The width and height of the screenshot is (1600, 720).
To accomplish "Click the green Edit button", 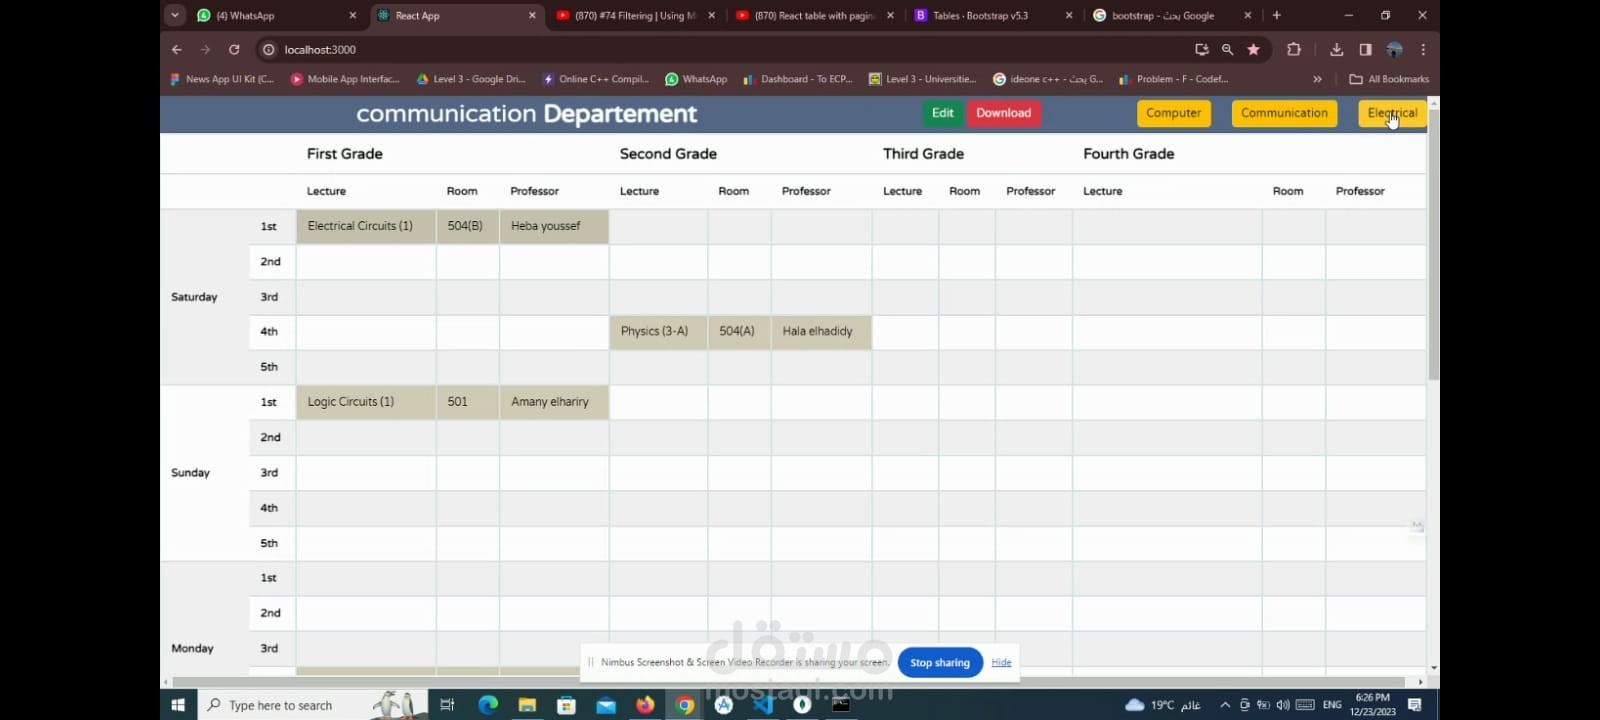I will tap(943, 113).
